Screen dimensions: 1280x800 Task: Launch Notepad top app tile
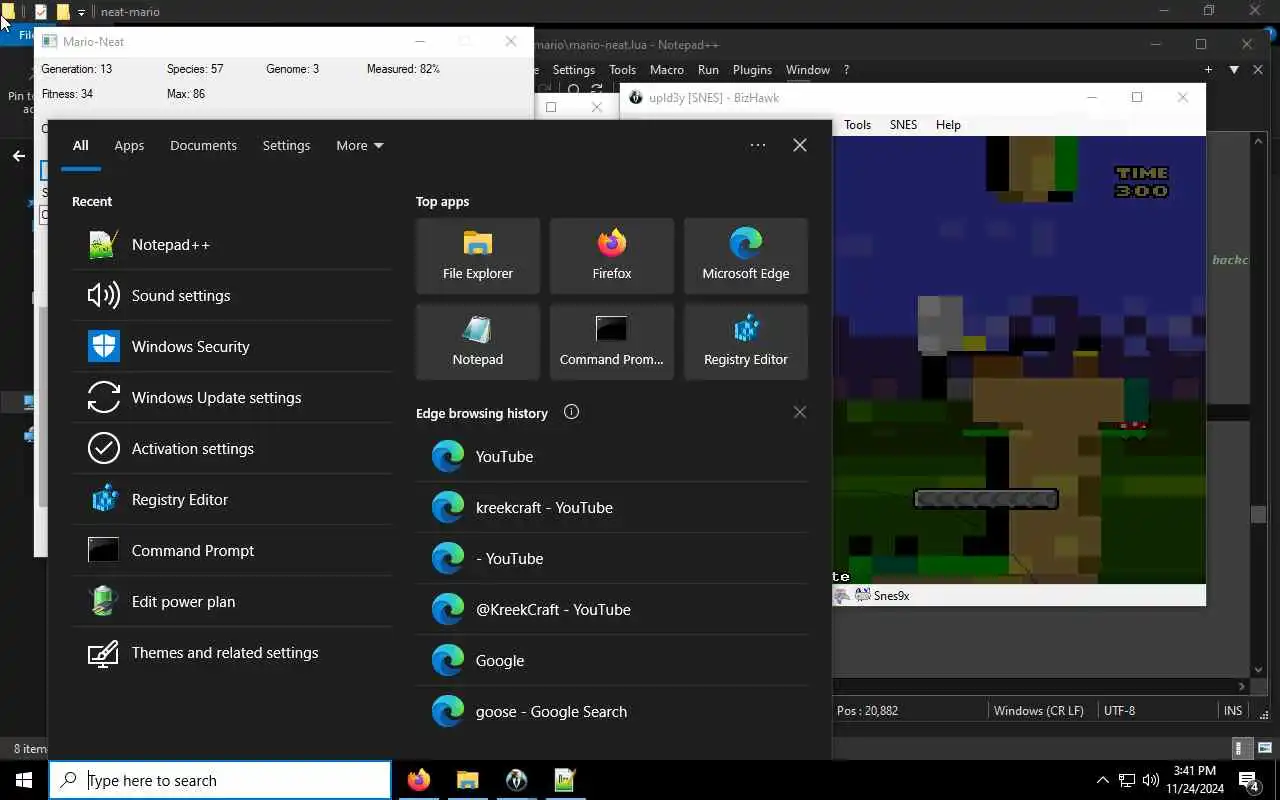(478, 342)
